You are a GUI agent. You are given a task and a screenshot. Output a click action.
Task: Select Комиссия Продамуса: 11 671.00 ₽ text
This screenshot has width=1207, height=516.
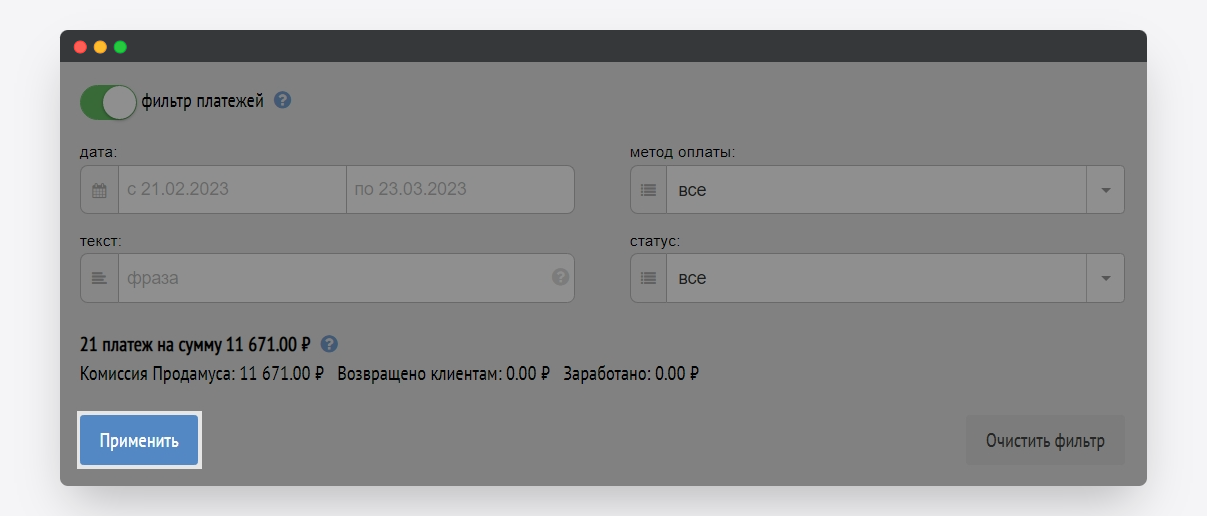(x=202, y=374)
